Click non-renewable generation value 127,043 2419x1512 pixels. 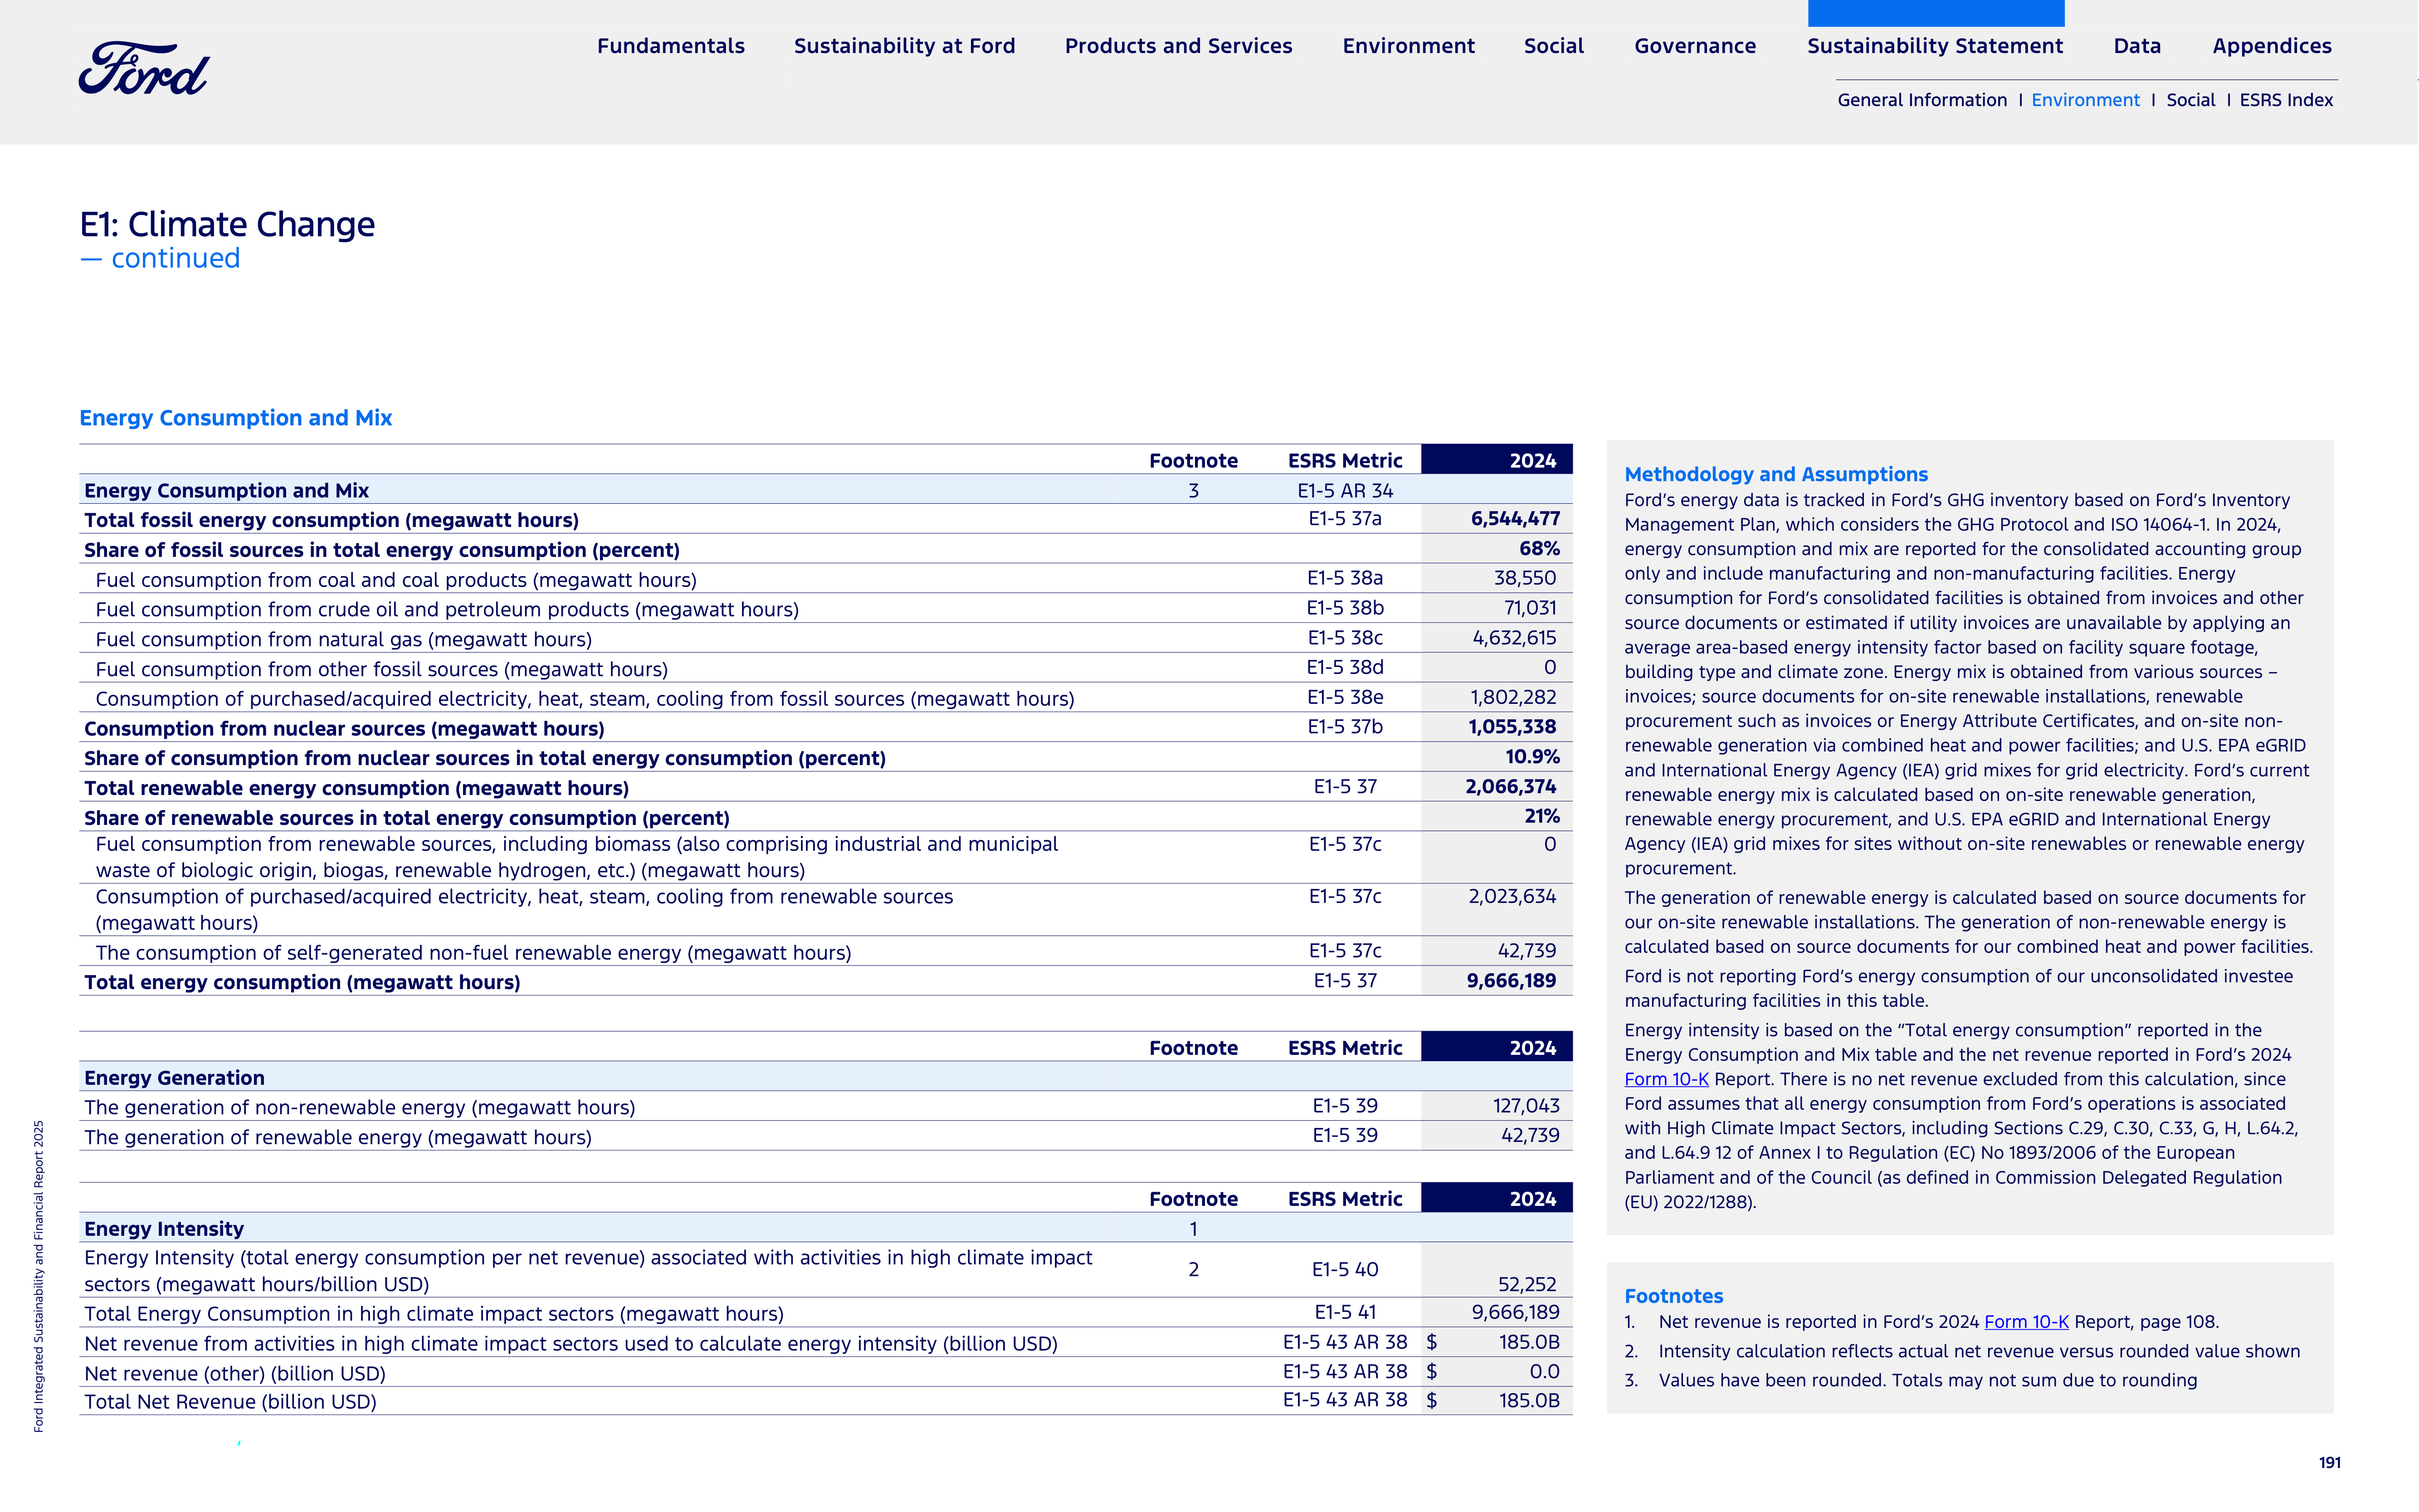pos(1526,1106)
